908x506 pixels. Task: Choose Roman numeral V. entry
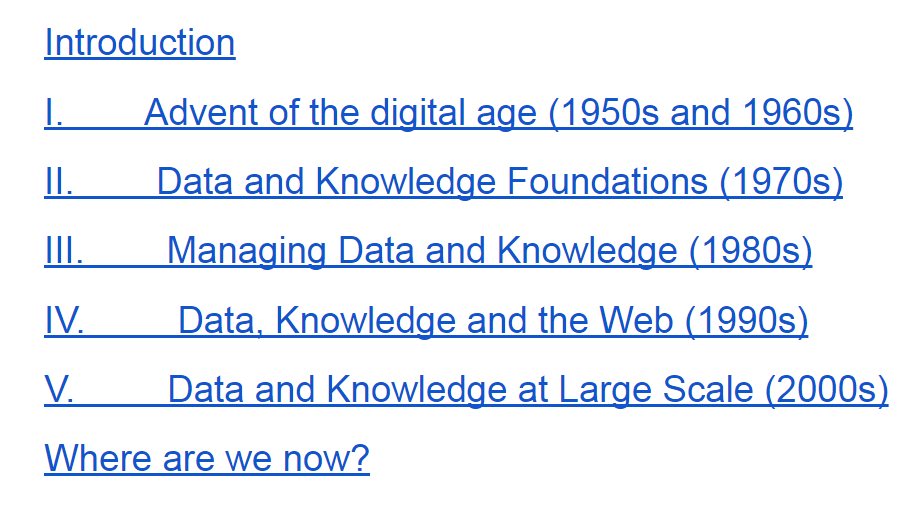pos(59,390)
